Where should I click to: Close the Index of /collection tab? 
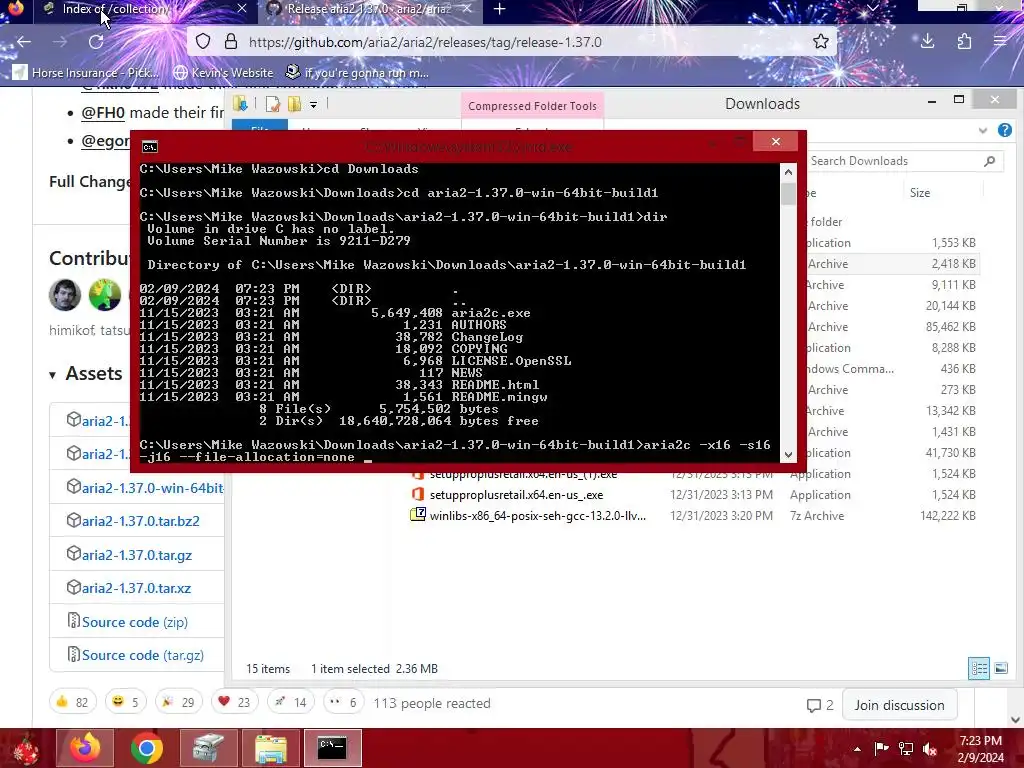click(242, 8)
